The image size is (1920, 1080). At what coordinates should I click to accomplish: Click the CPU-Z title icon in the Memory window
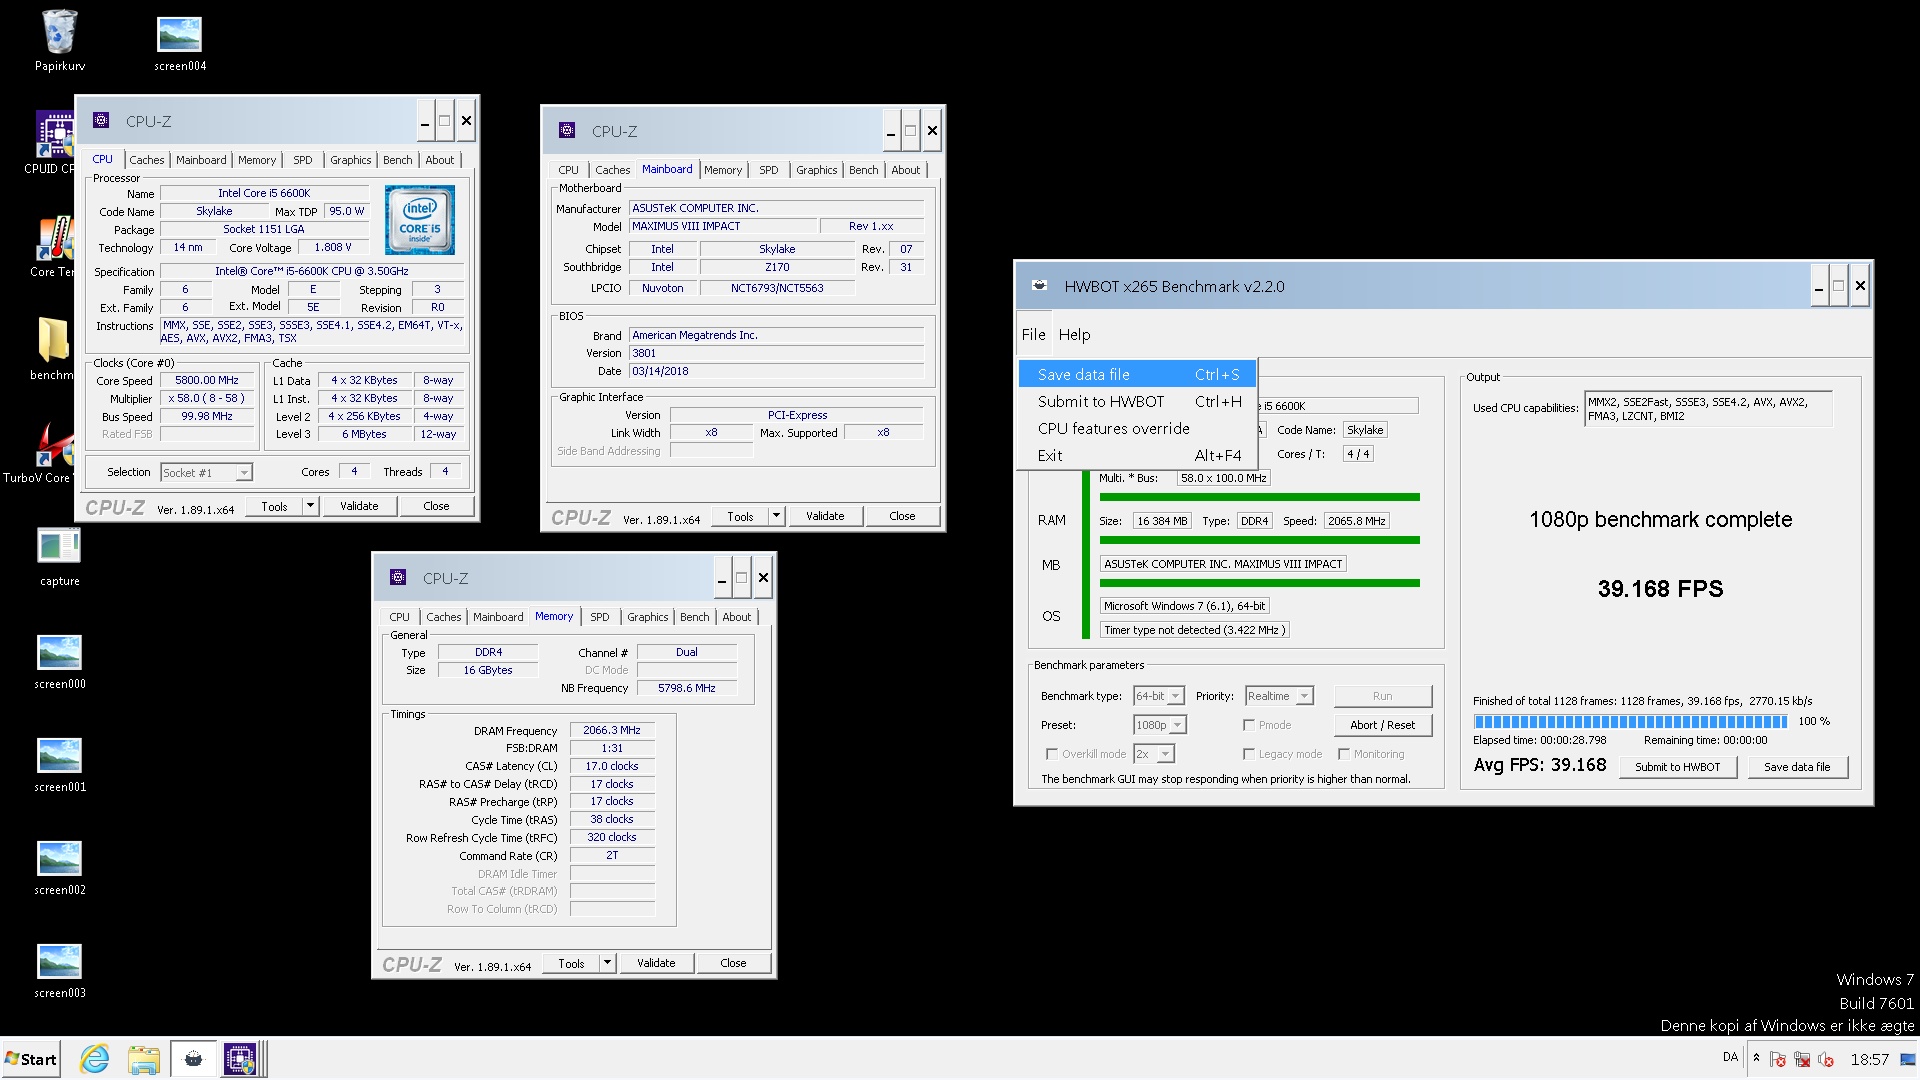click(x=398, y=577)
